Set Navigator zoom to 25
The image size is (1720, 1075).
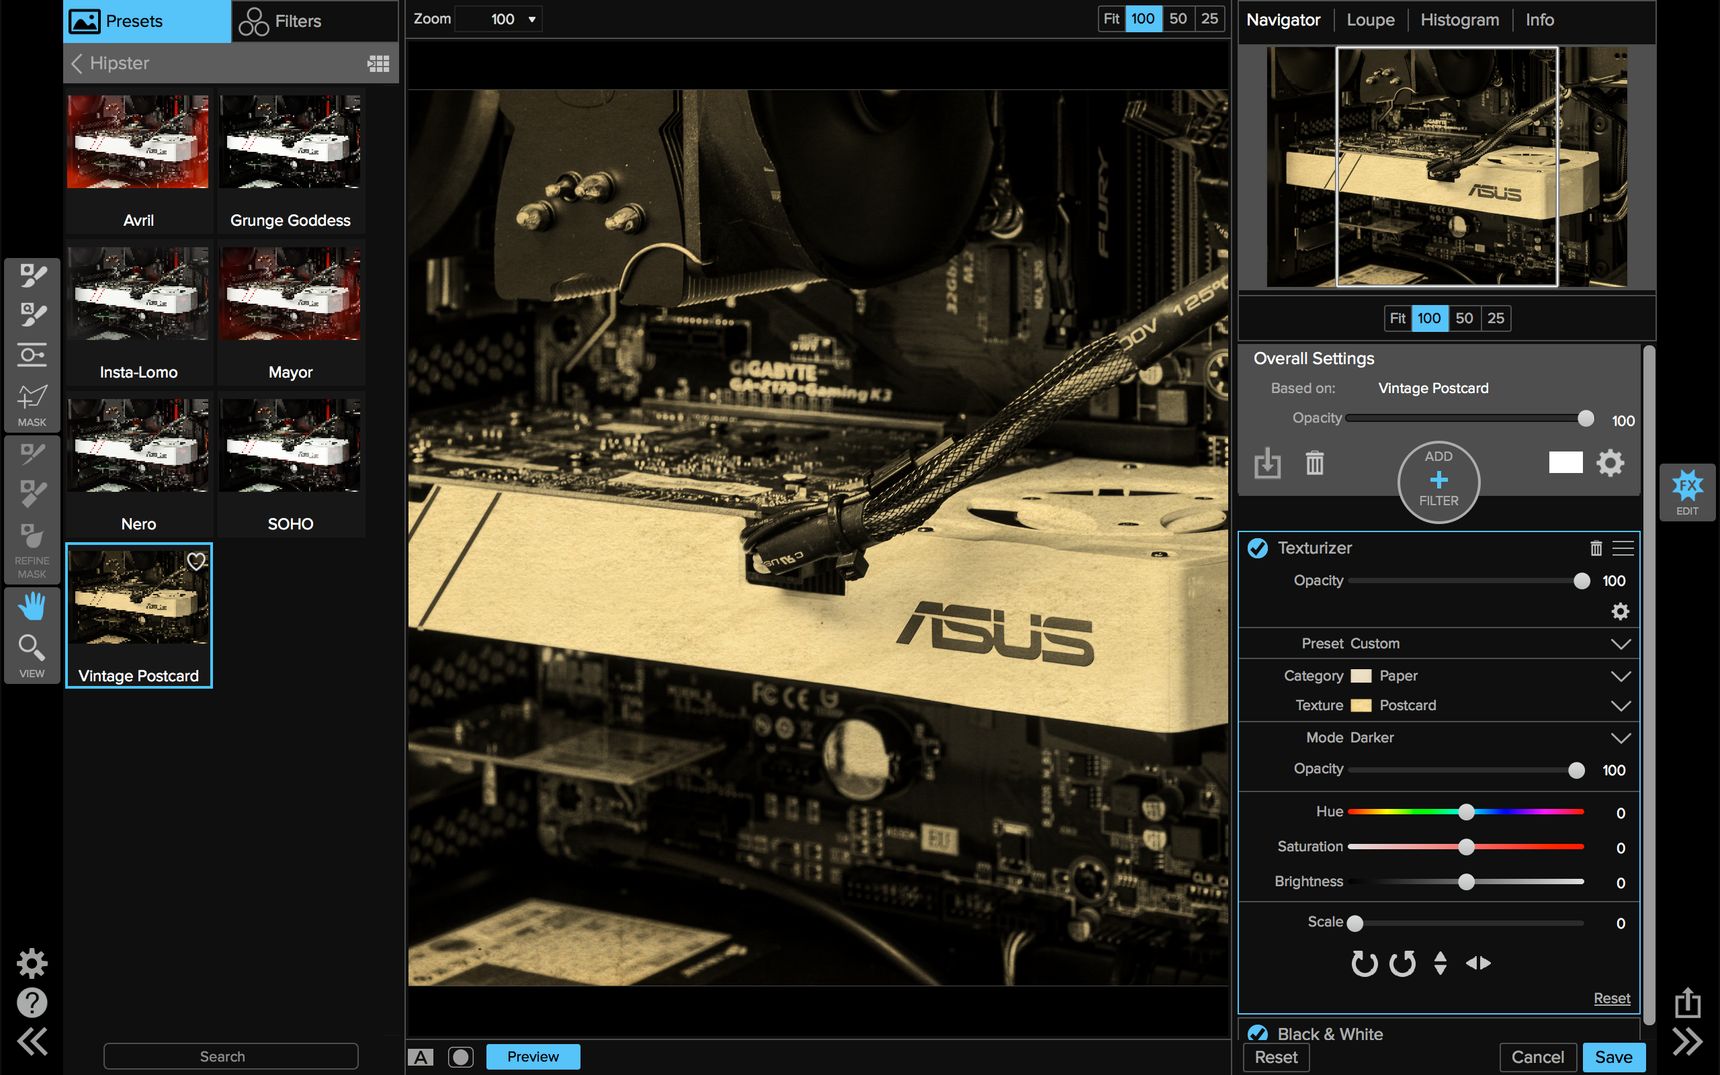click(1496, 318)
